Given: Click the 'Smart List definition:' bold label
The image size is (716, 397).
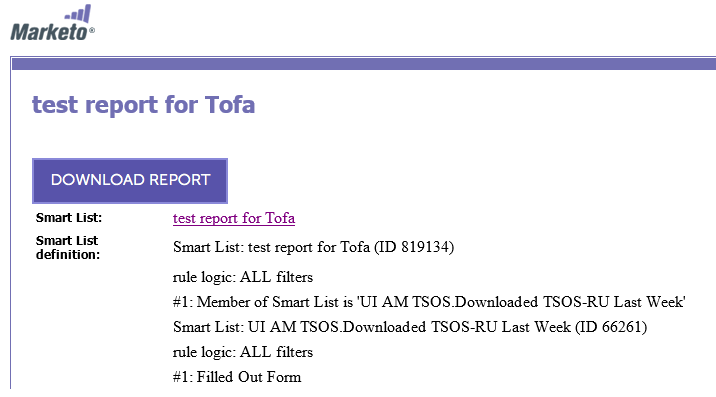Looking at the screenshot, I should 68,247.
